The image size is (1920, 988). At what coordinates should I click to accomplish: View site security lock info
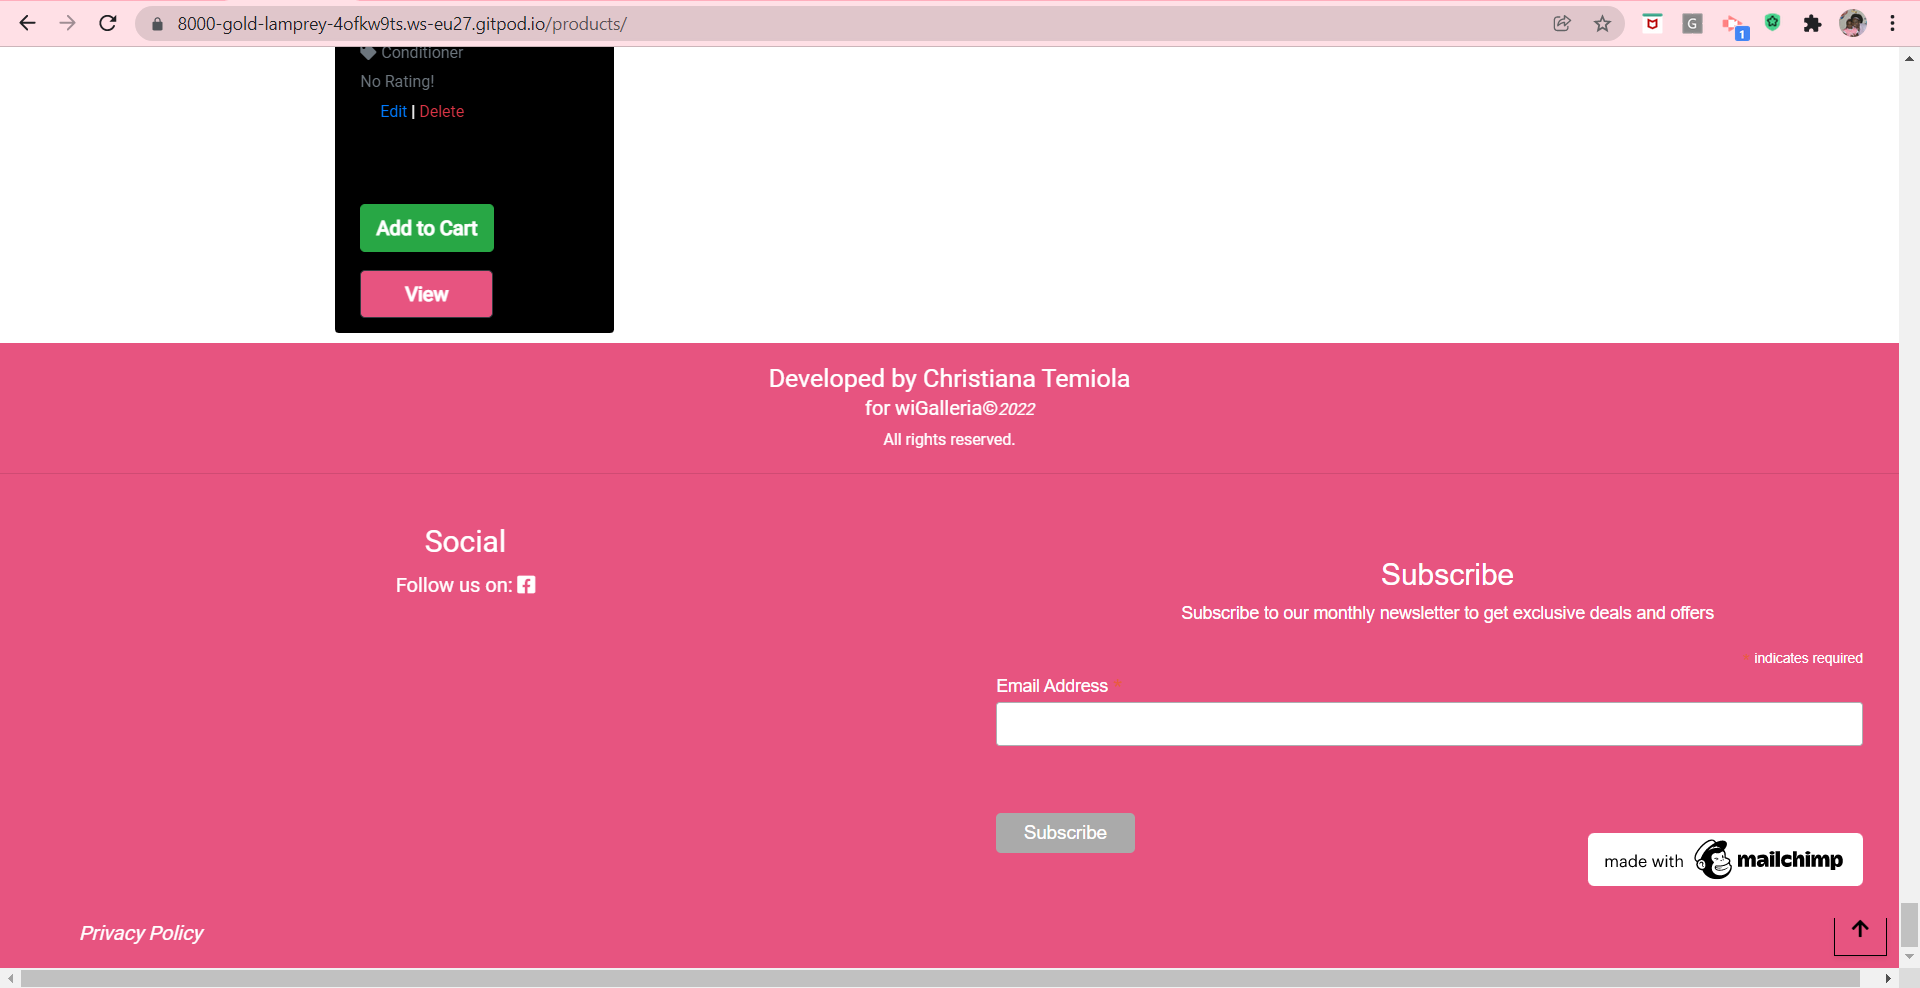[157, 24]
